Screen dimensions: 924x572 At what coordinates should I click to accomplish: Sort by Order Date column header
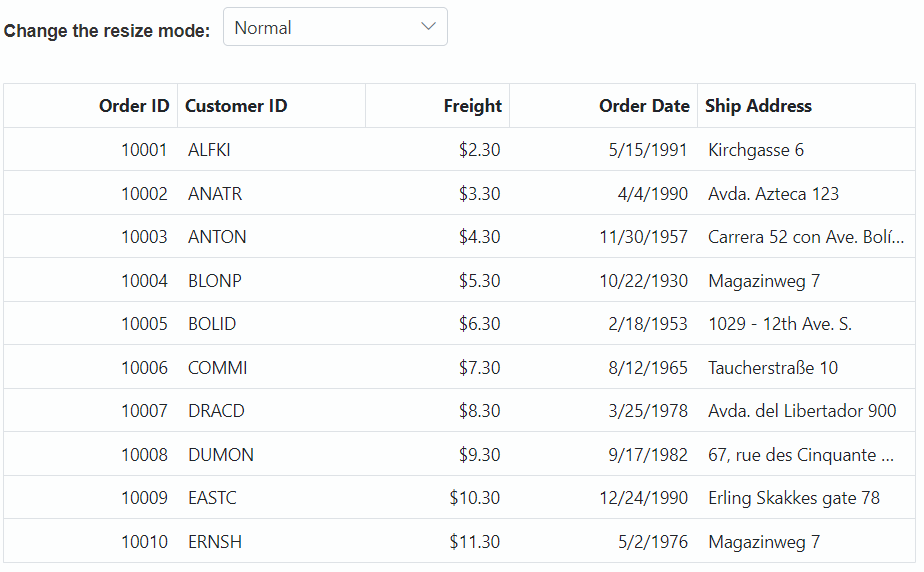point(603,106)
